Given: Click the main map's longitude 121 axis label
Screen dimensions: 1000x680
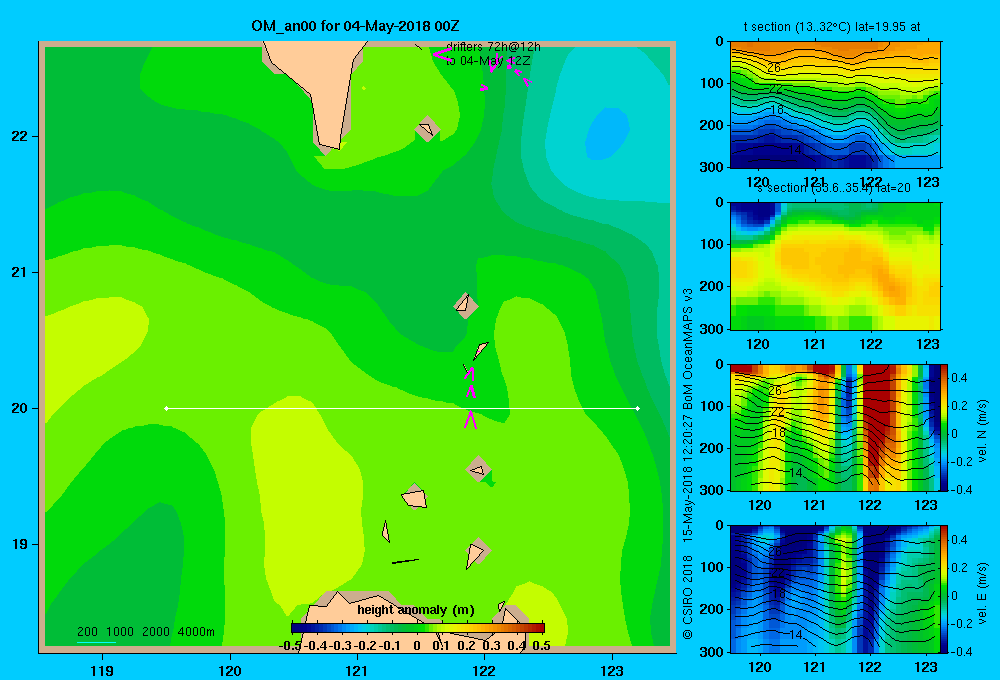Looking at the screenshot, I should pyautogui.click(x=357, y=670).
